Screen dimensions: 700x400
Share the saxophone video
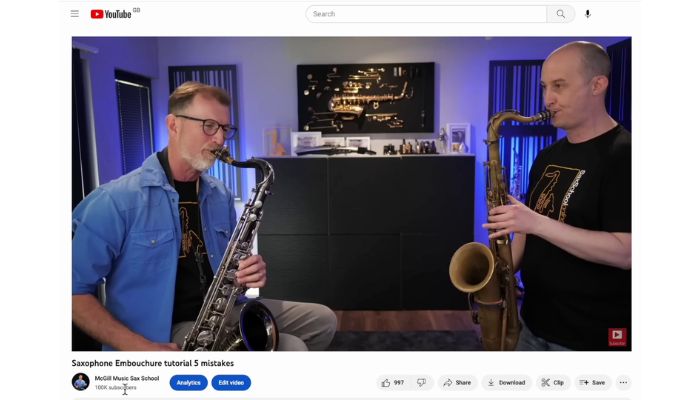[457, 382]
